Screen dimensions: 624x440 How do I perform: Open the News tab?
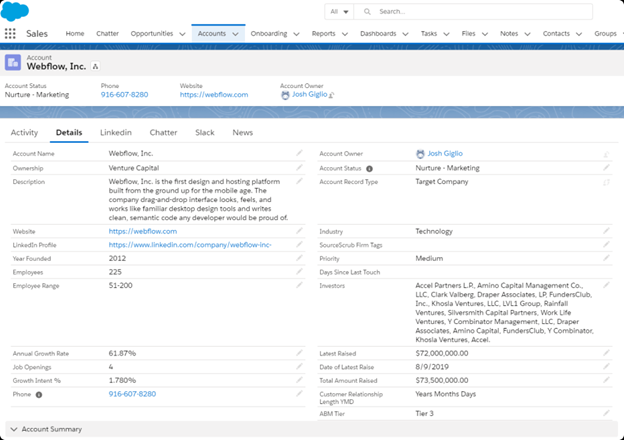click(243, 132)
